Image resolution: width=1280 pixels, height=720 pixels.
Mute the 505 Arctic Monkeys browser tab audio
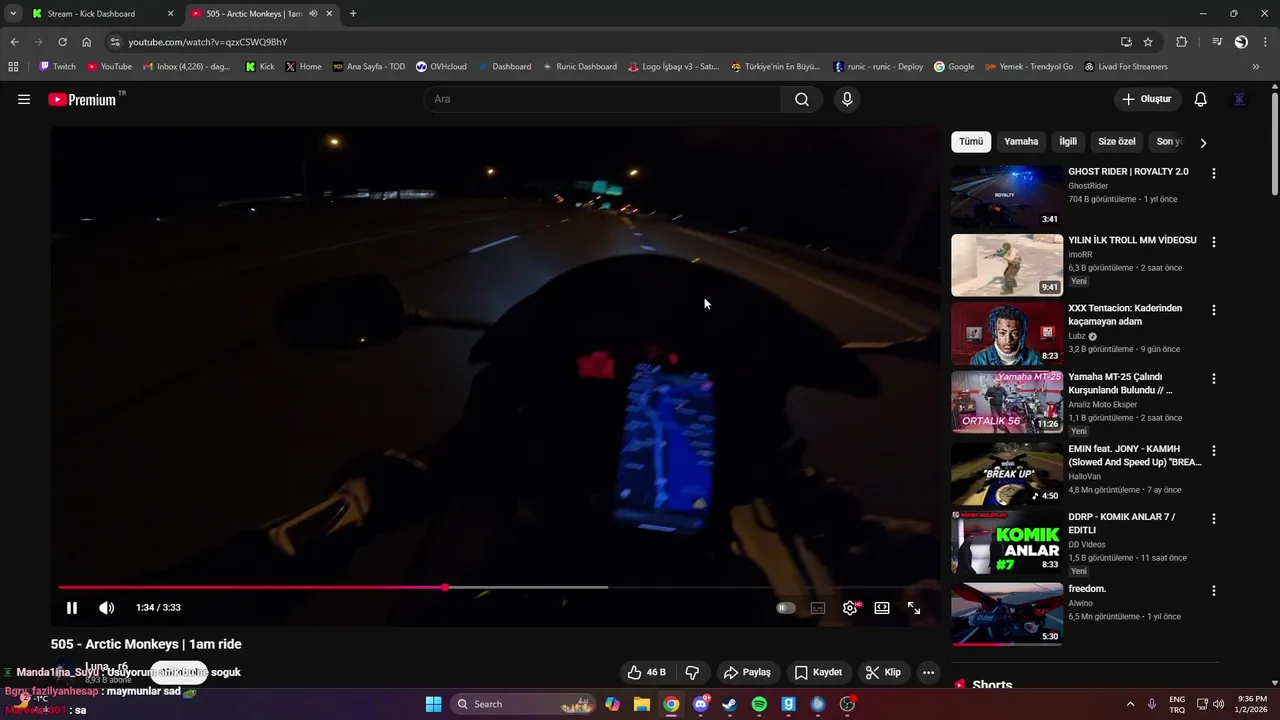313,14
